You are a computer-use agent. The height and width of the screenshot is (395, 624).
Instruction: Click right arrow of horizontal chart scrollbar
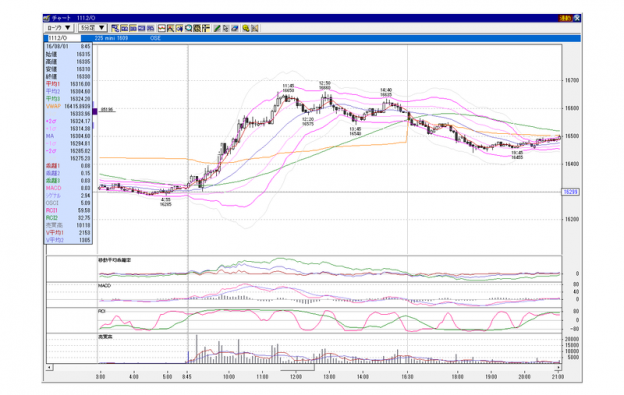559,367
